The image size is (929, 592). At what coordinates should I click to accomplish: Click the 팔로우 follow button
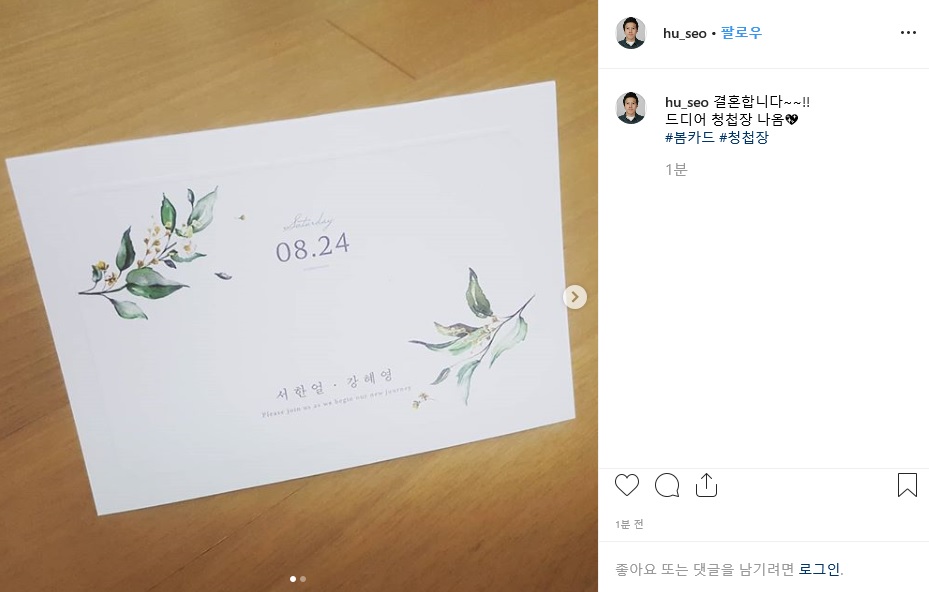[741, 33]
